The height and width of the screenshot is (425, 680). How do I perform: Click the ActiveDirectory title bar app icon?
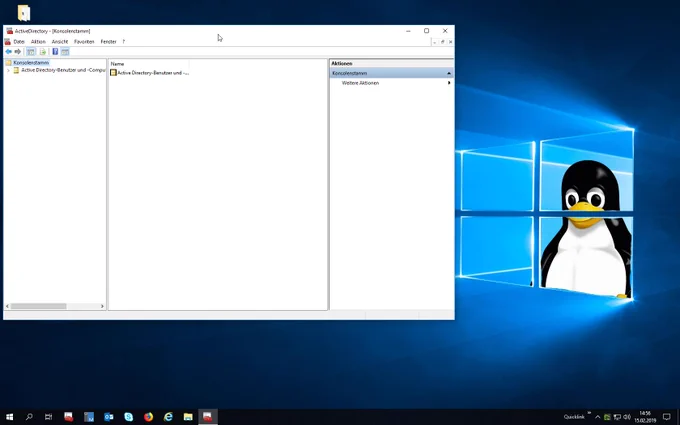pyautogui.click(x=10, y=31)
